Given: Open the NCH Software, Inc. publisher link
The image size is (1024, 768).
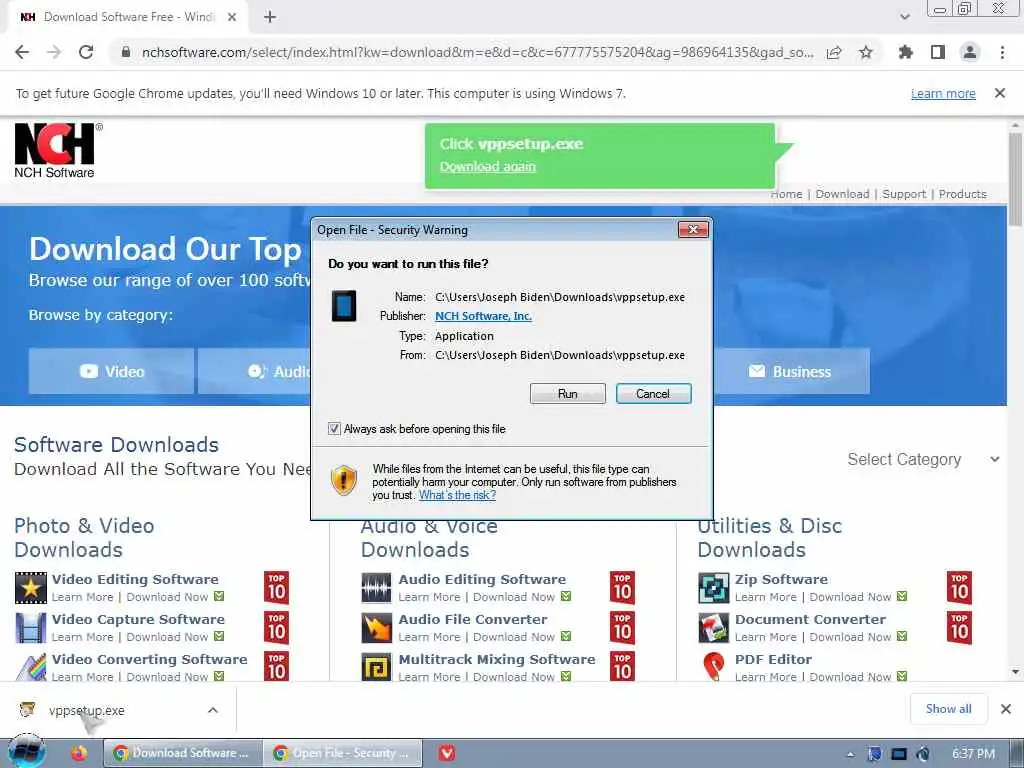Looking at the screenshot, I should (483, 316).
